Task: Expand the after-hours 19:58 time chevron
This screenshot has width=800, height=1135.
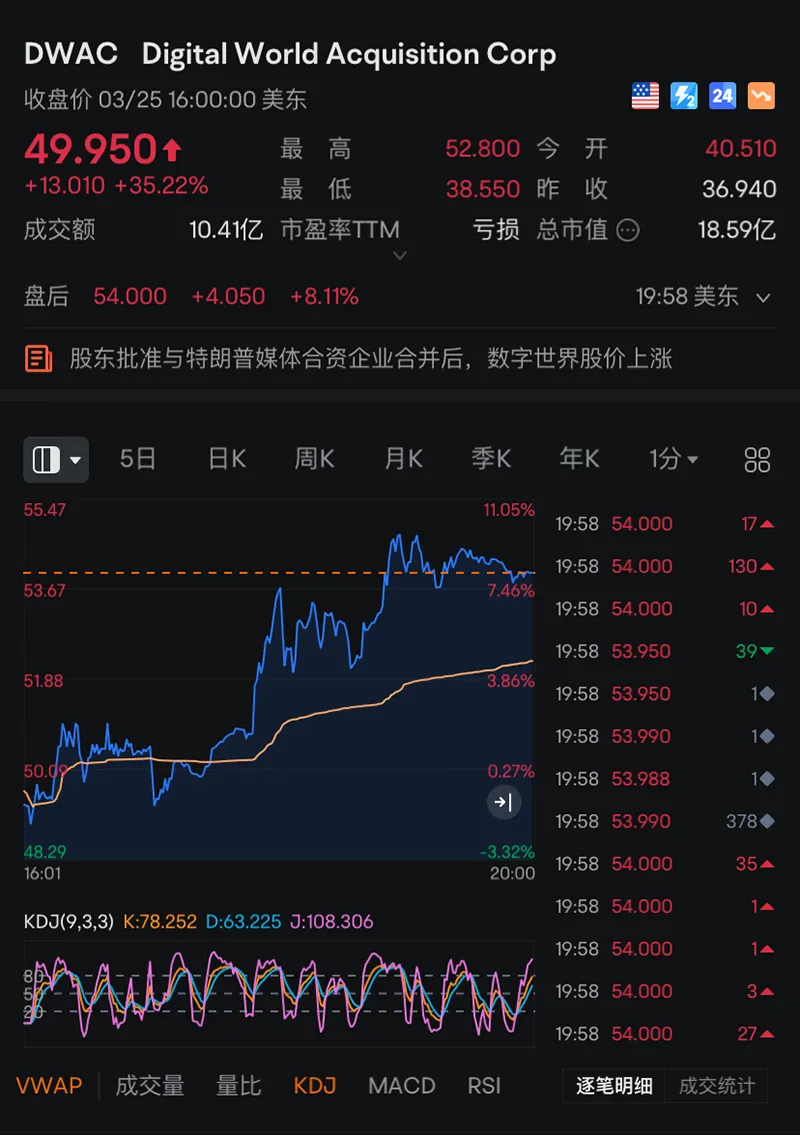Action: tap(763, 298)
